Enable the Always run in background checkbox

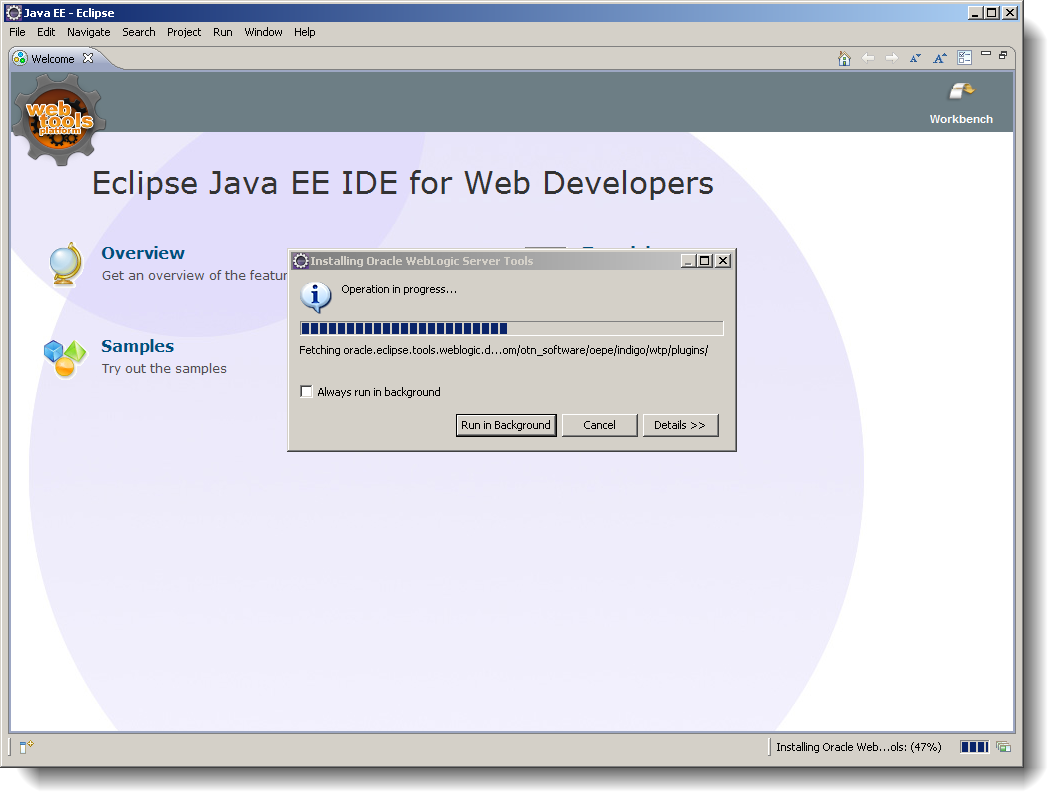click(306, 391)
